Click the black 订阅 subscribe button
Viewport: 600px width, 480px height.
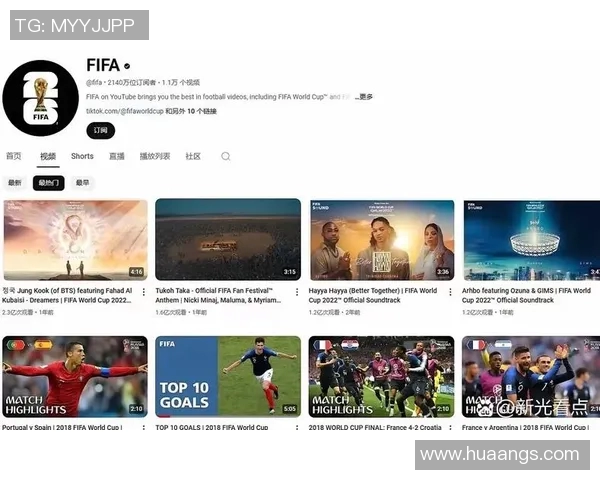(x=101, y=131)
